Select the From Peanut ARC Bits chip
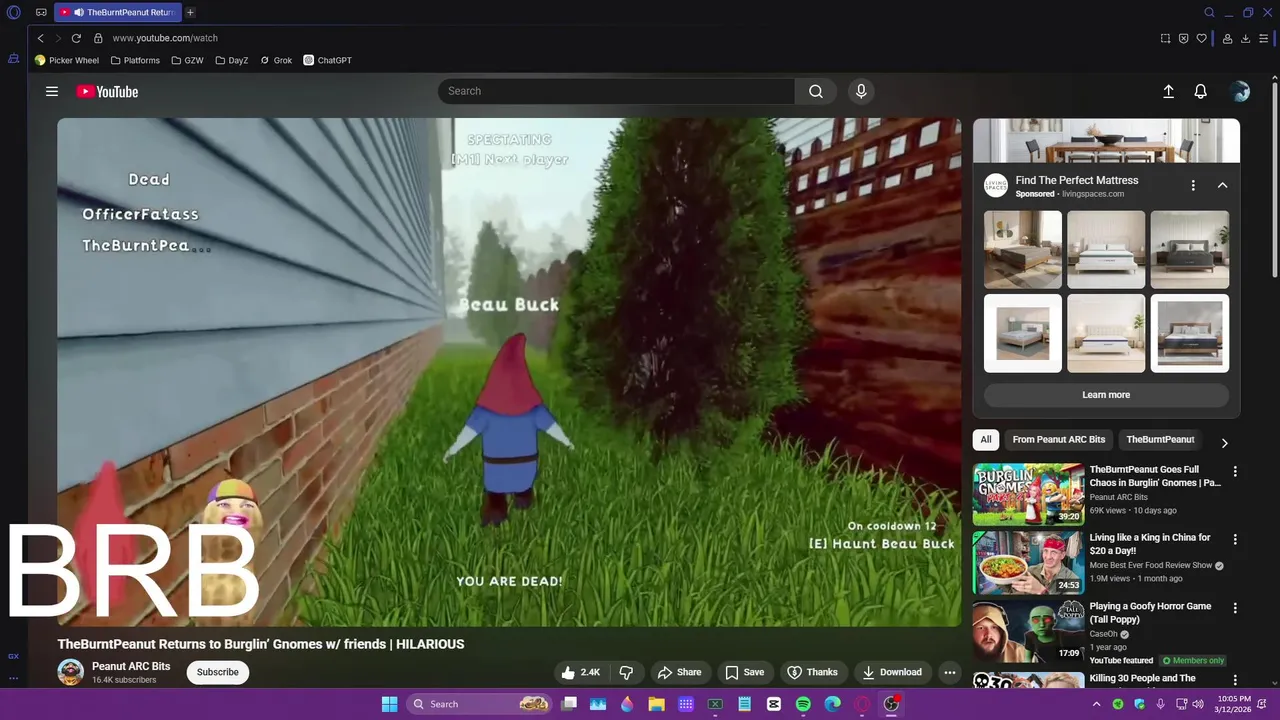 pos(1058,439)
